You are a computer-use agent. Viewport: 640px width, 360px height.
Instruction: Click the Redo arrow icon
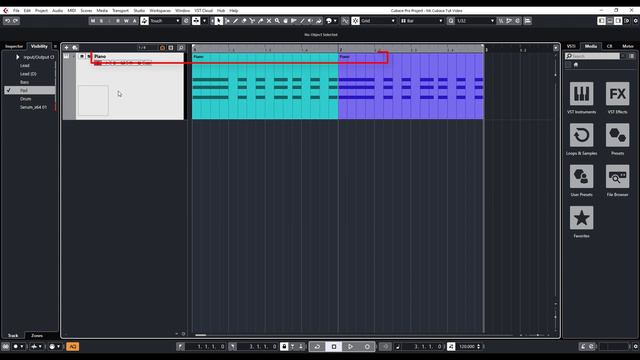[x=16, y=21]
